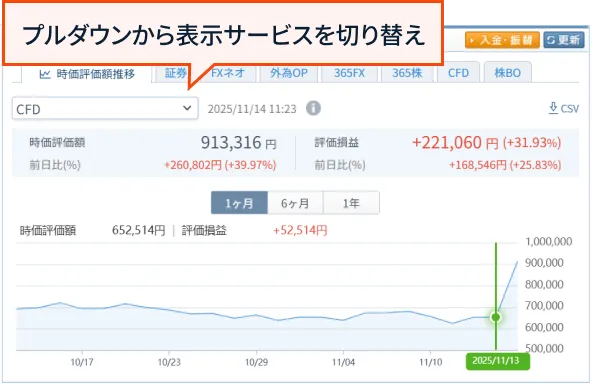Click the +52,514円 chart profit value
The image size is (592, 384).
coord(300,230)
